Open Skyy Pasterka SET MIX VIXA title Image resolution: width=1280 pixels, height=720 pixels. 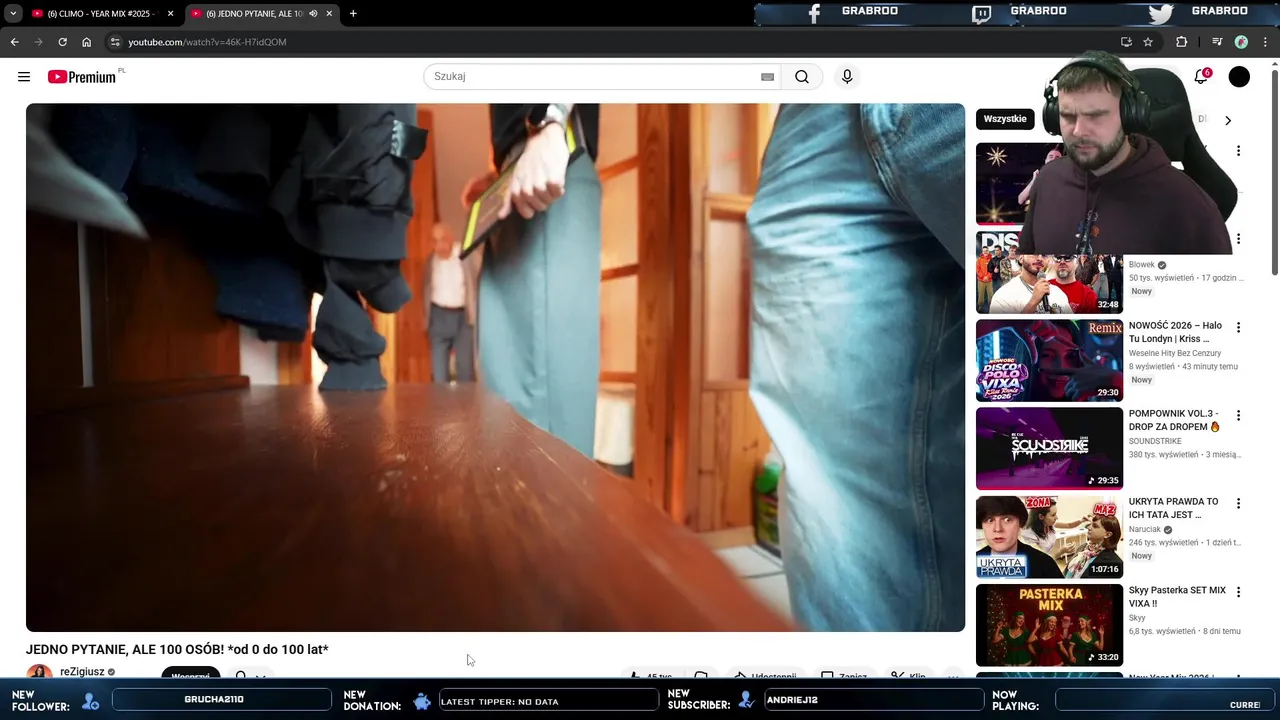click(1177, 596)
